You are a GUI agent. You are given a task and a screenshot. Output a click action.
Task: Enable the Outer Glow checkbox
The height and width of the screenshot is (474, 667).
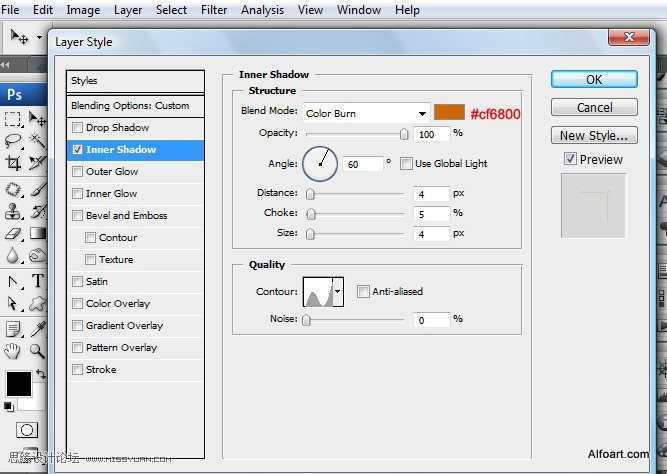(x=77, y=171)
